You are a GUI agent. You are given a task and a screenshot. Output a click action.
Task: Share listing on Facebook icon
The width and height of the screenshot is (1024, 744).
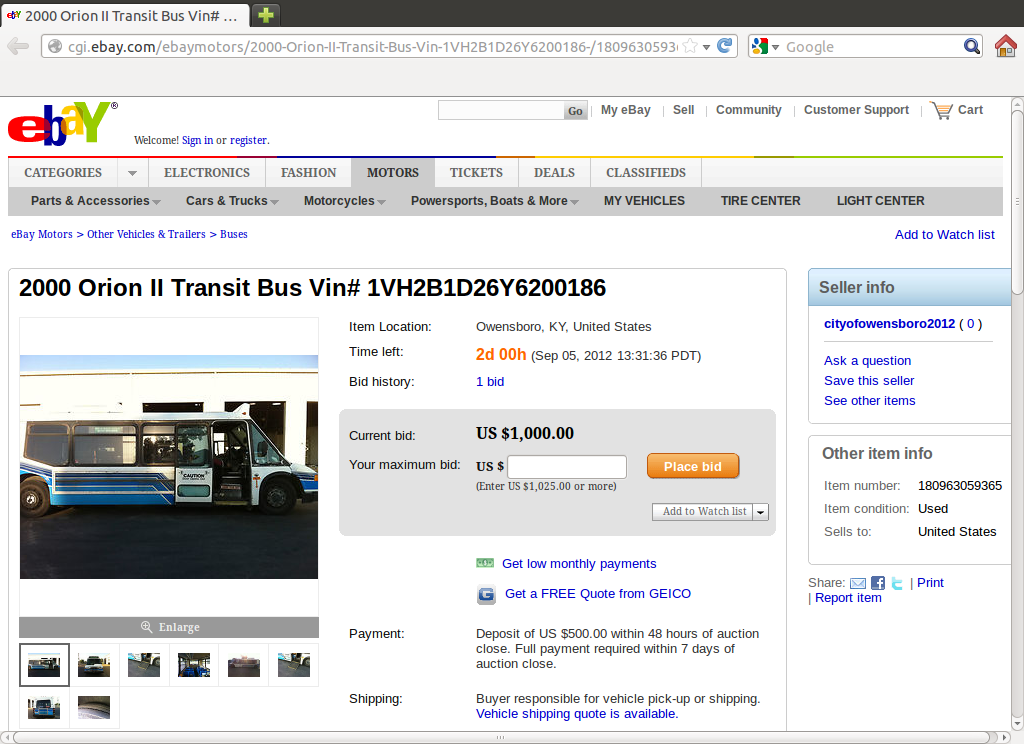878,583
